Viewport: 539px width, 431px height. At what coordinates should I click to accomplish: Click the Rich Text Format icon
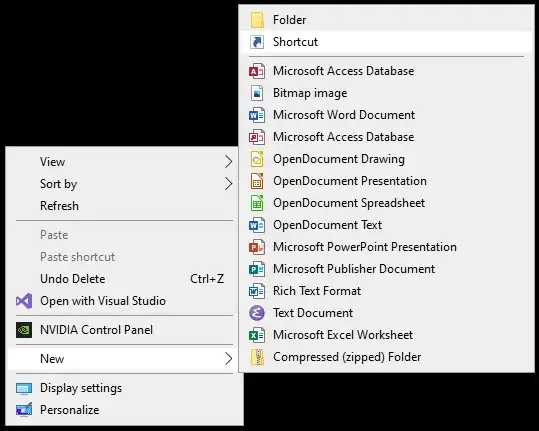257,291
